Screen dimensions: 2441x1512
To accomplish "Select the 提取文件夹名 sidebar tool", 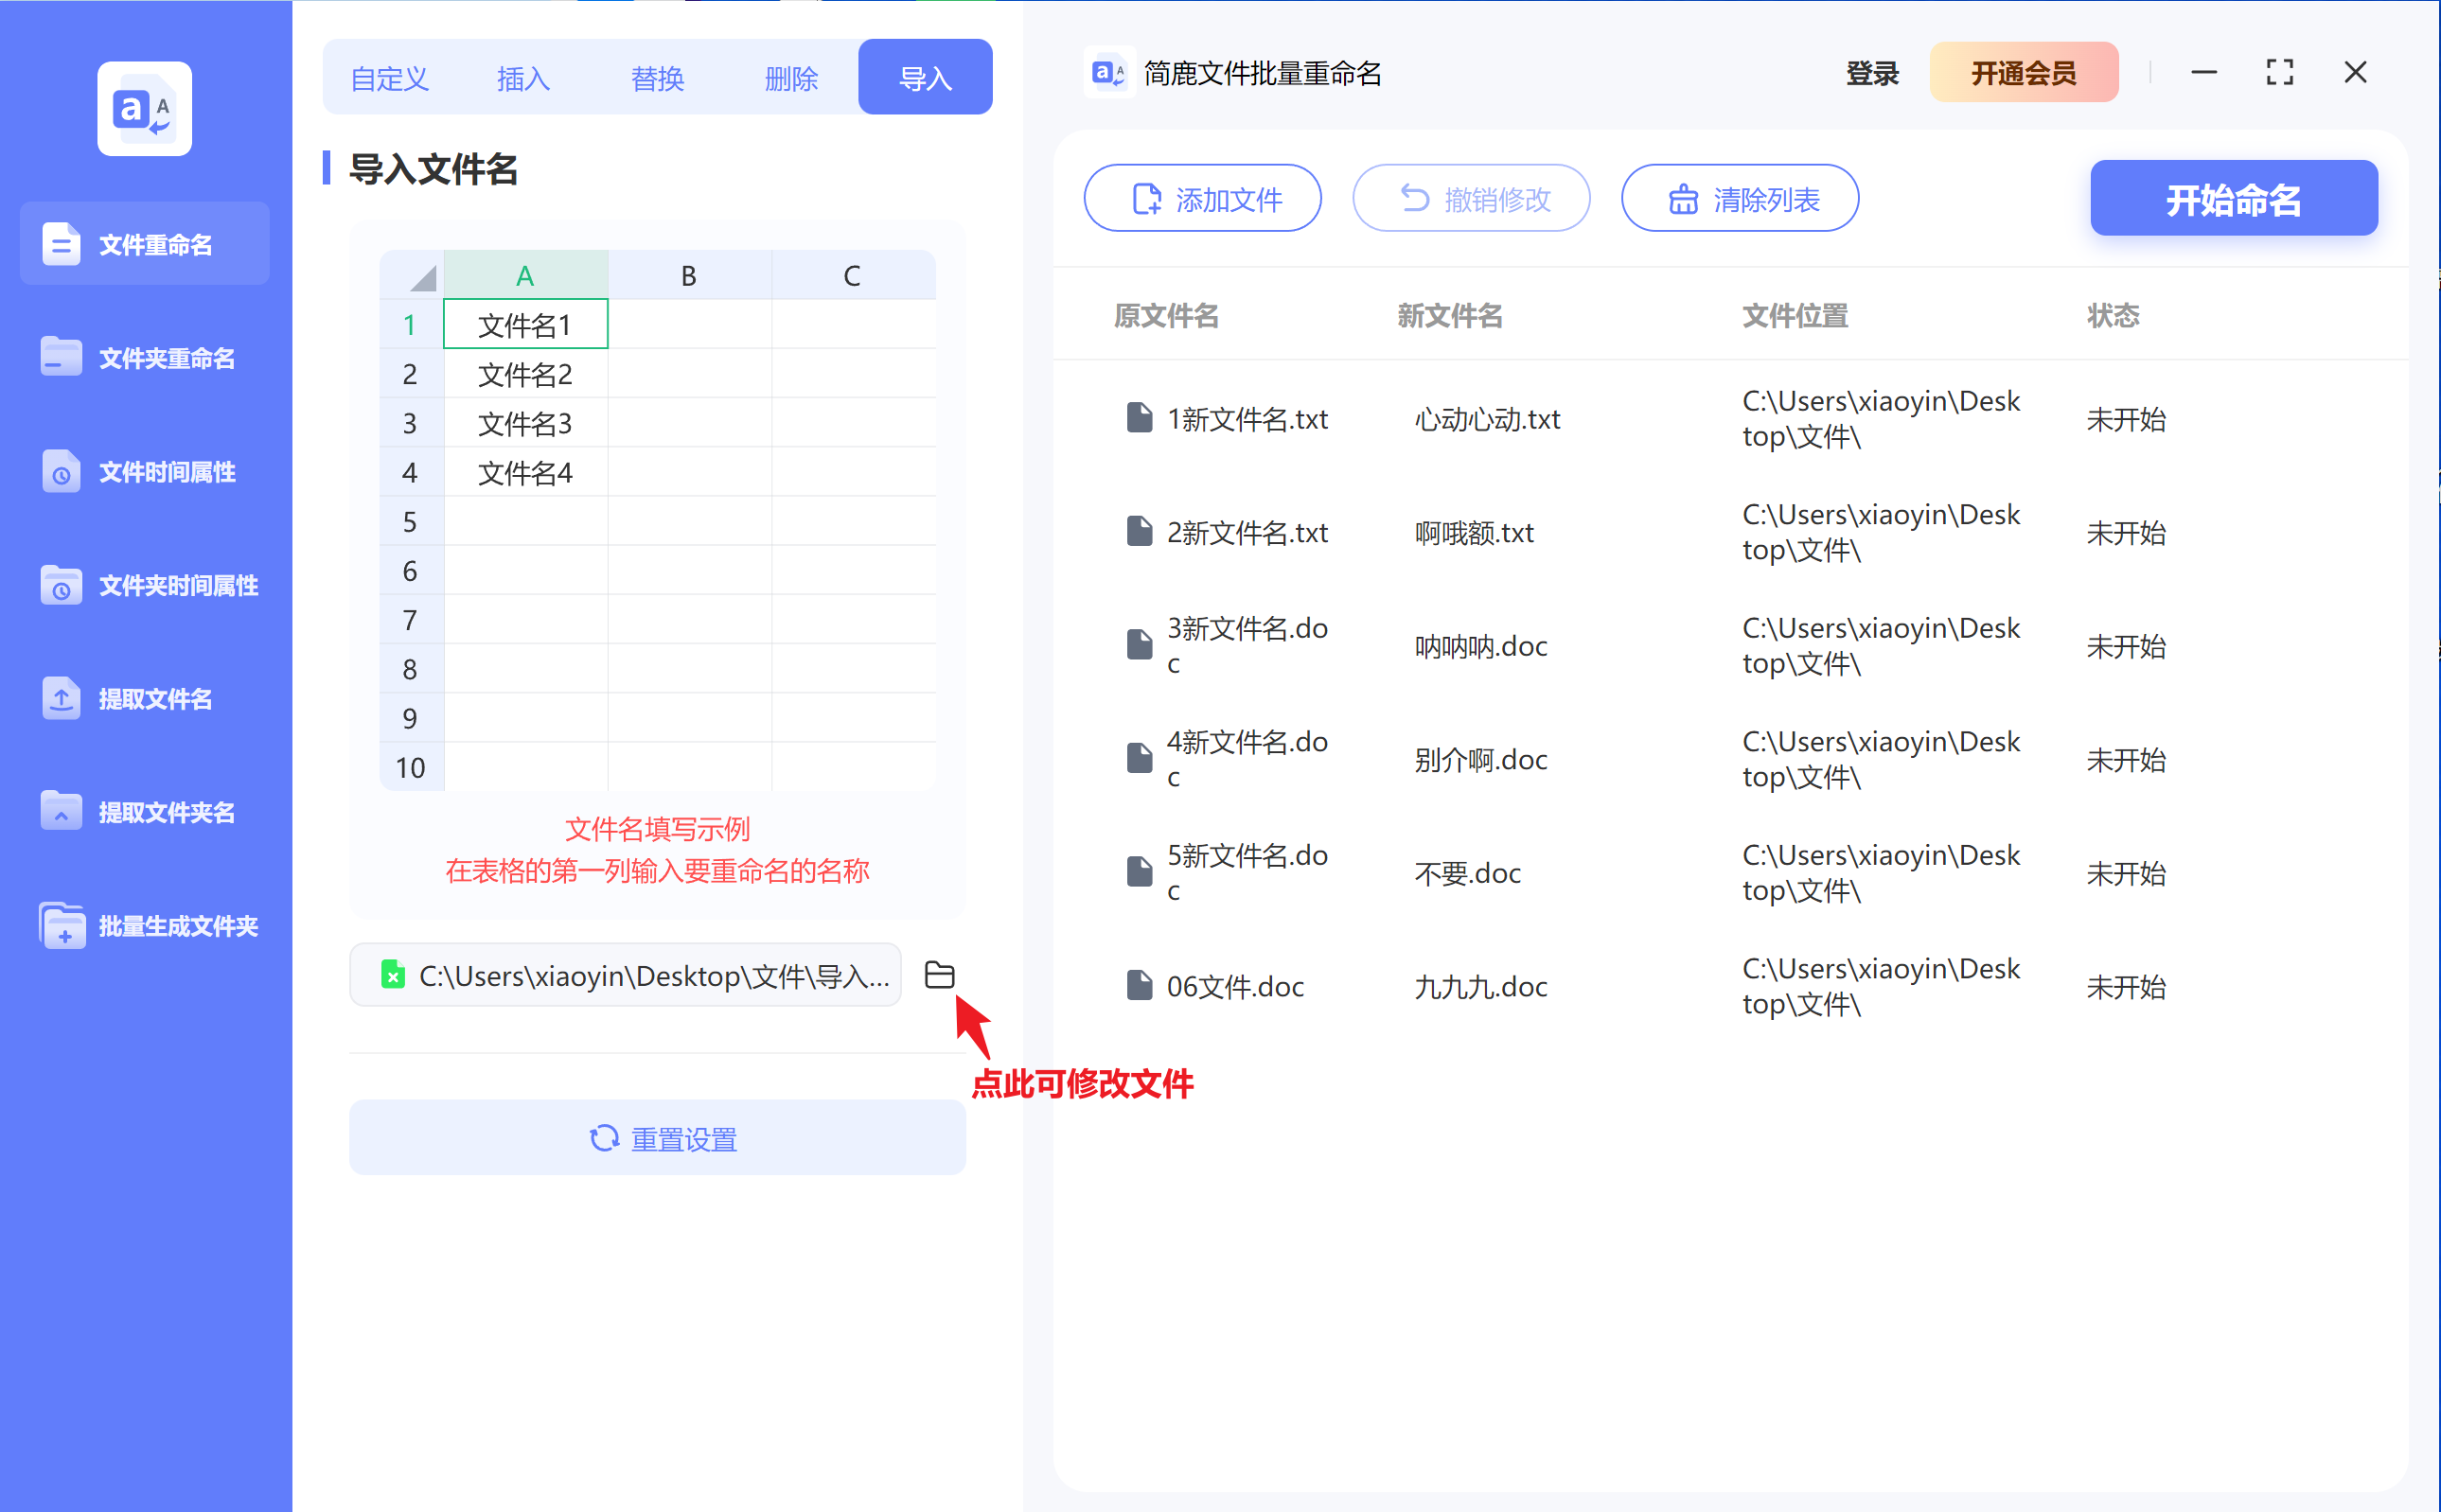I will tap(144, 812).
